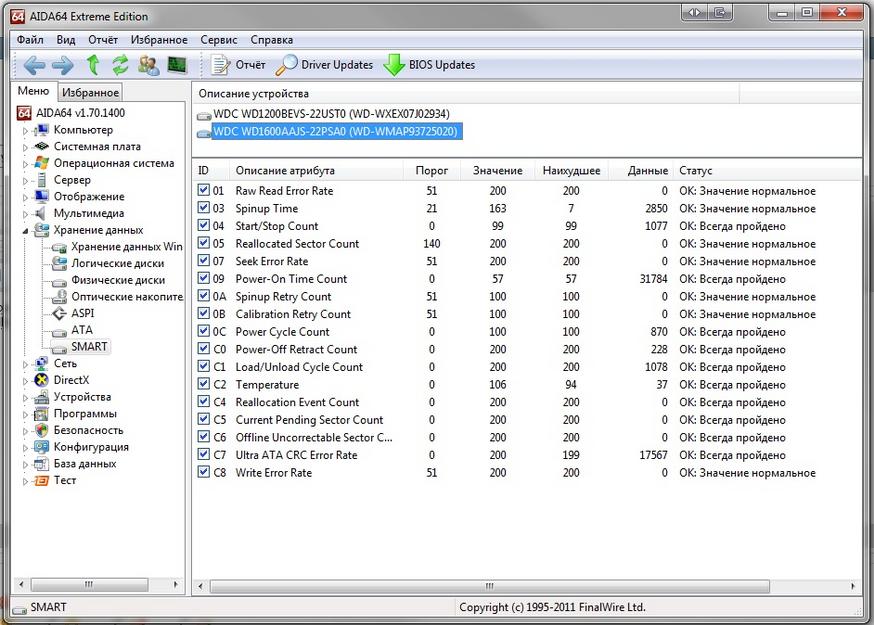Click the Отчёт report page icon

(x=220, y=65)
